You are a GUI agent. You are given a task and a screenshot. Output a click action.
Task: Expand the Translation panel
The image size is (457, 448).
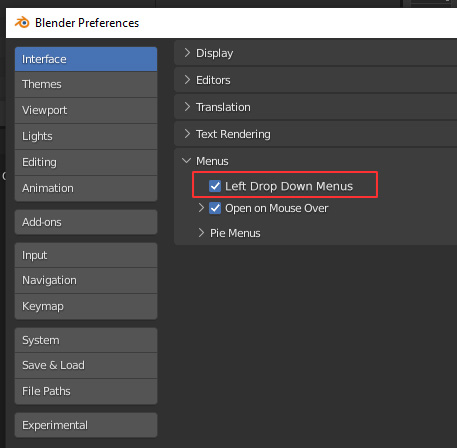[315, 107]
